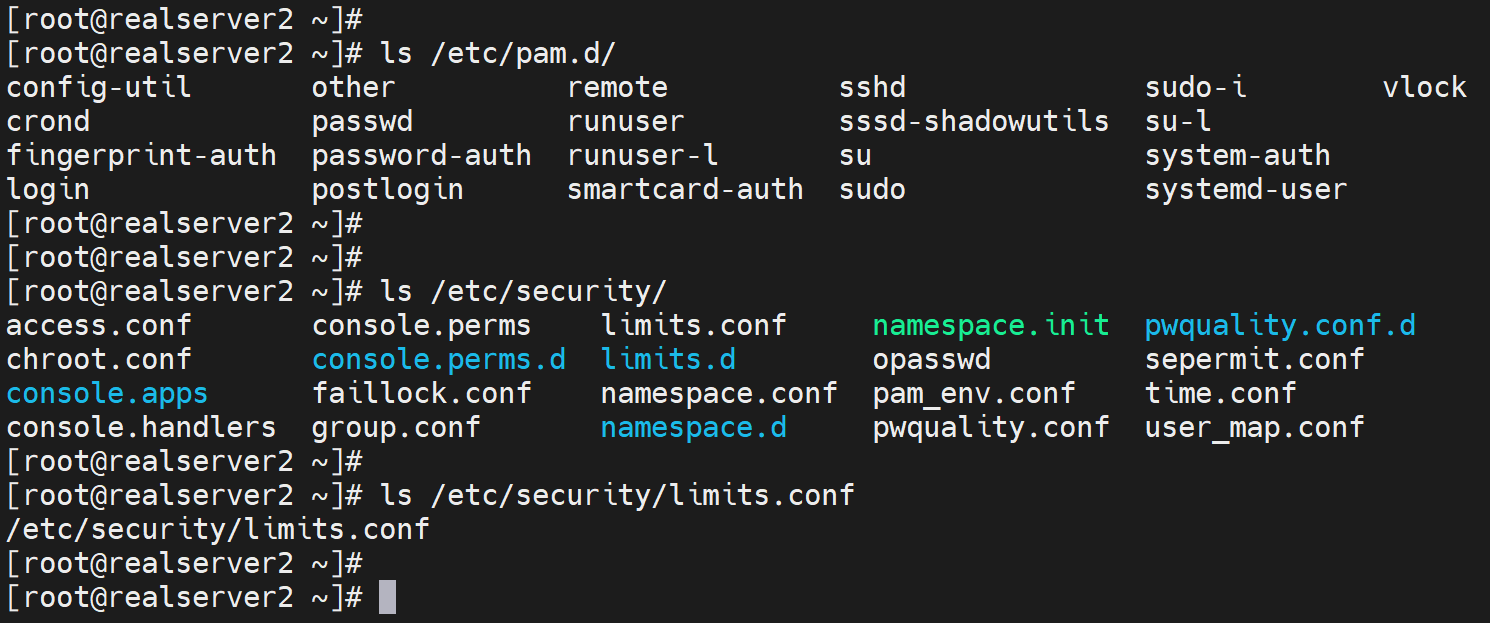This screenshot has width=1490, height=623.
Task: Click the sshd entry in pam.d listing
Action: tap(872, 87)
